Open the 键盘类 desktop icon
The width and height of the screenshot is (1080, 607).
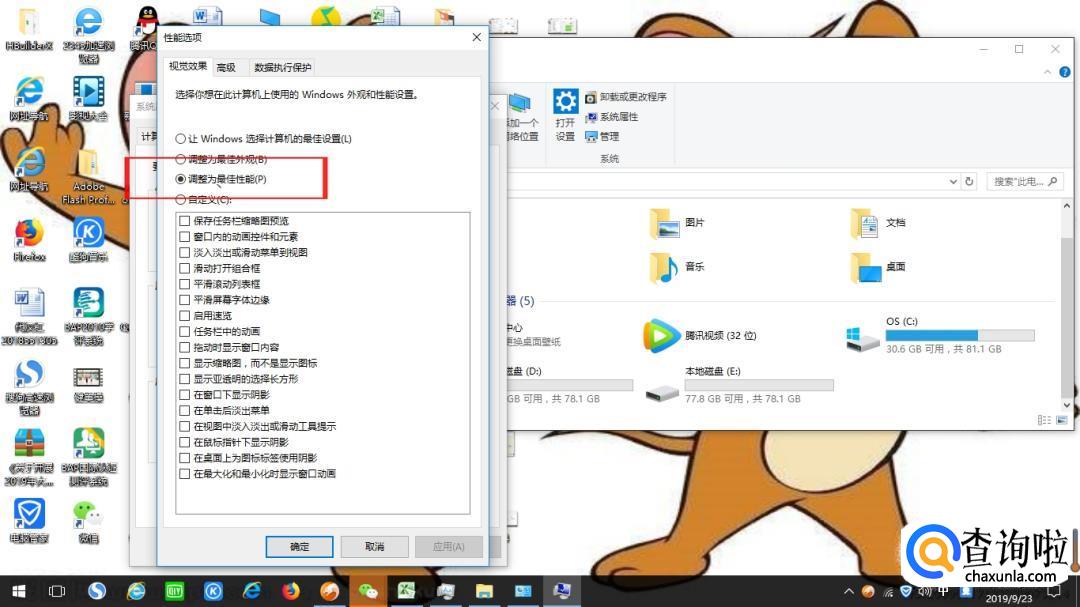click(x=88, y=383)
